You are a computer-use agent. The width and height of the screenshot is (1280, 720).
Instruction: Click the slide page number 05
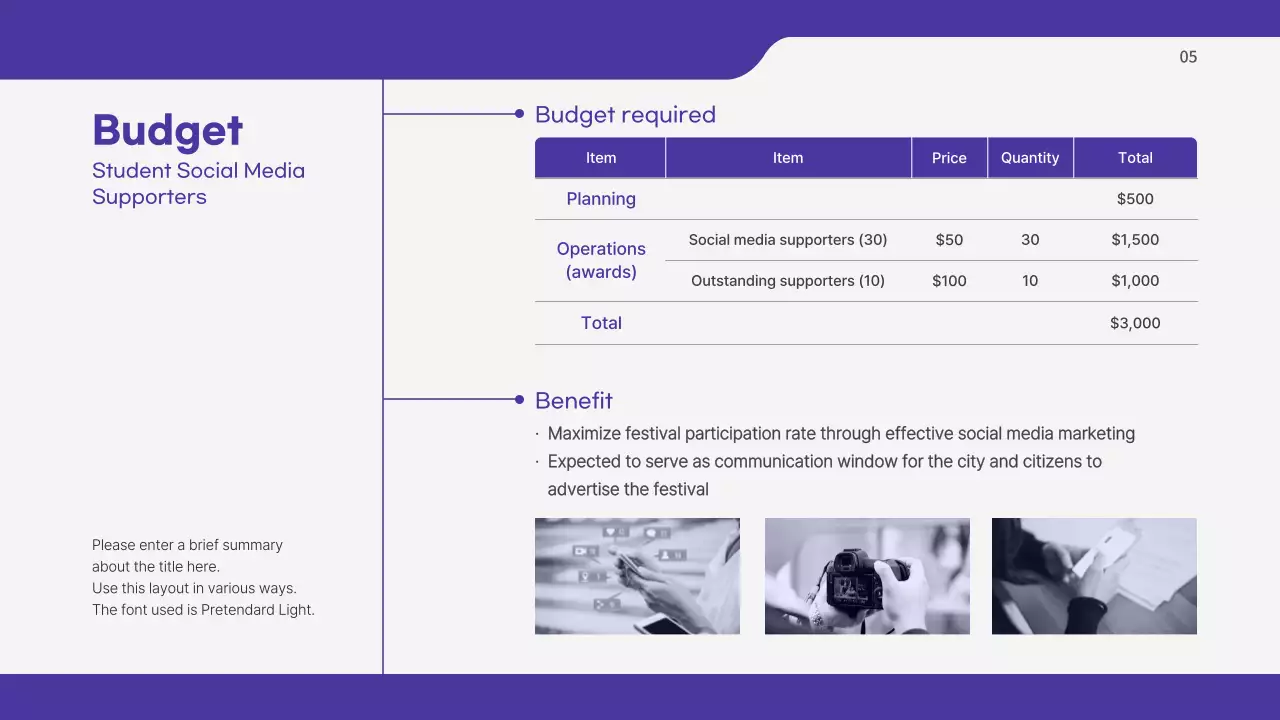click(x=1188, y=57)
